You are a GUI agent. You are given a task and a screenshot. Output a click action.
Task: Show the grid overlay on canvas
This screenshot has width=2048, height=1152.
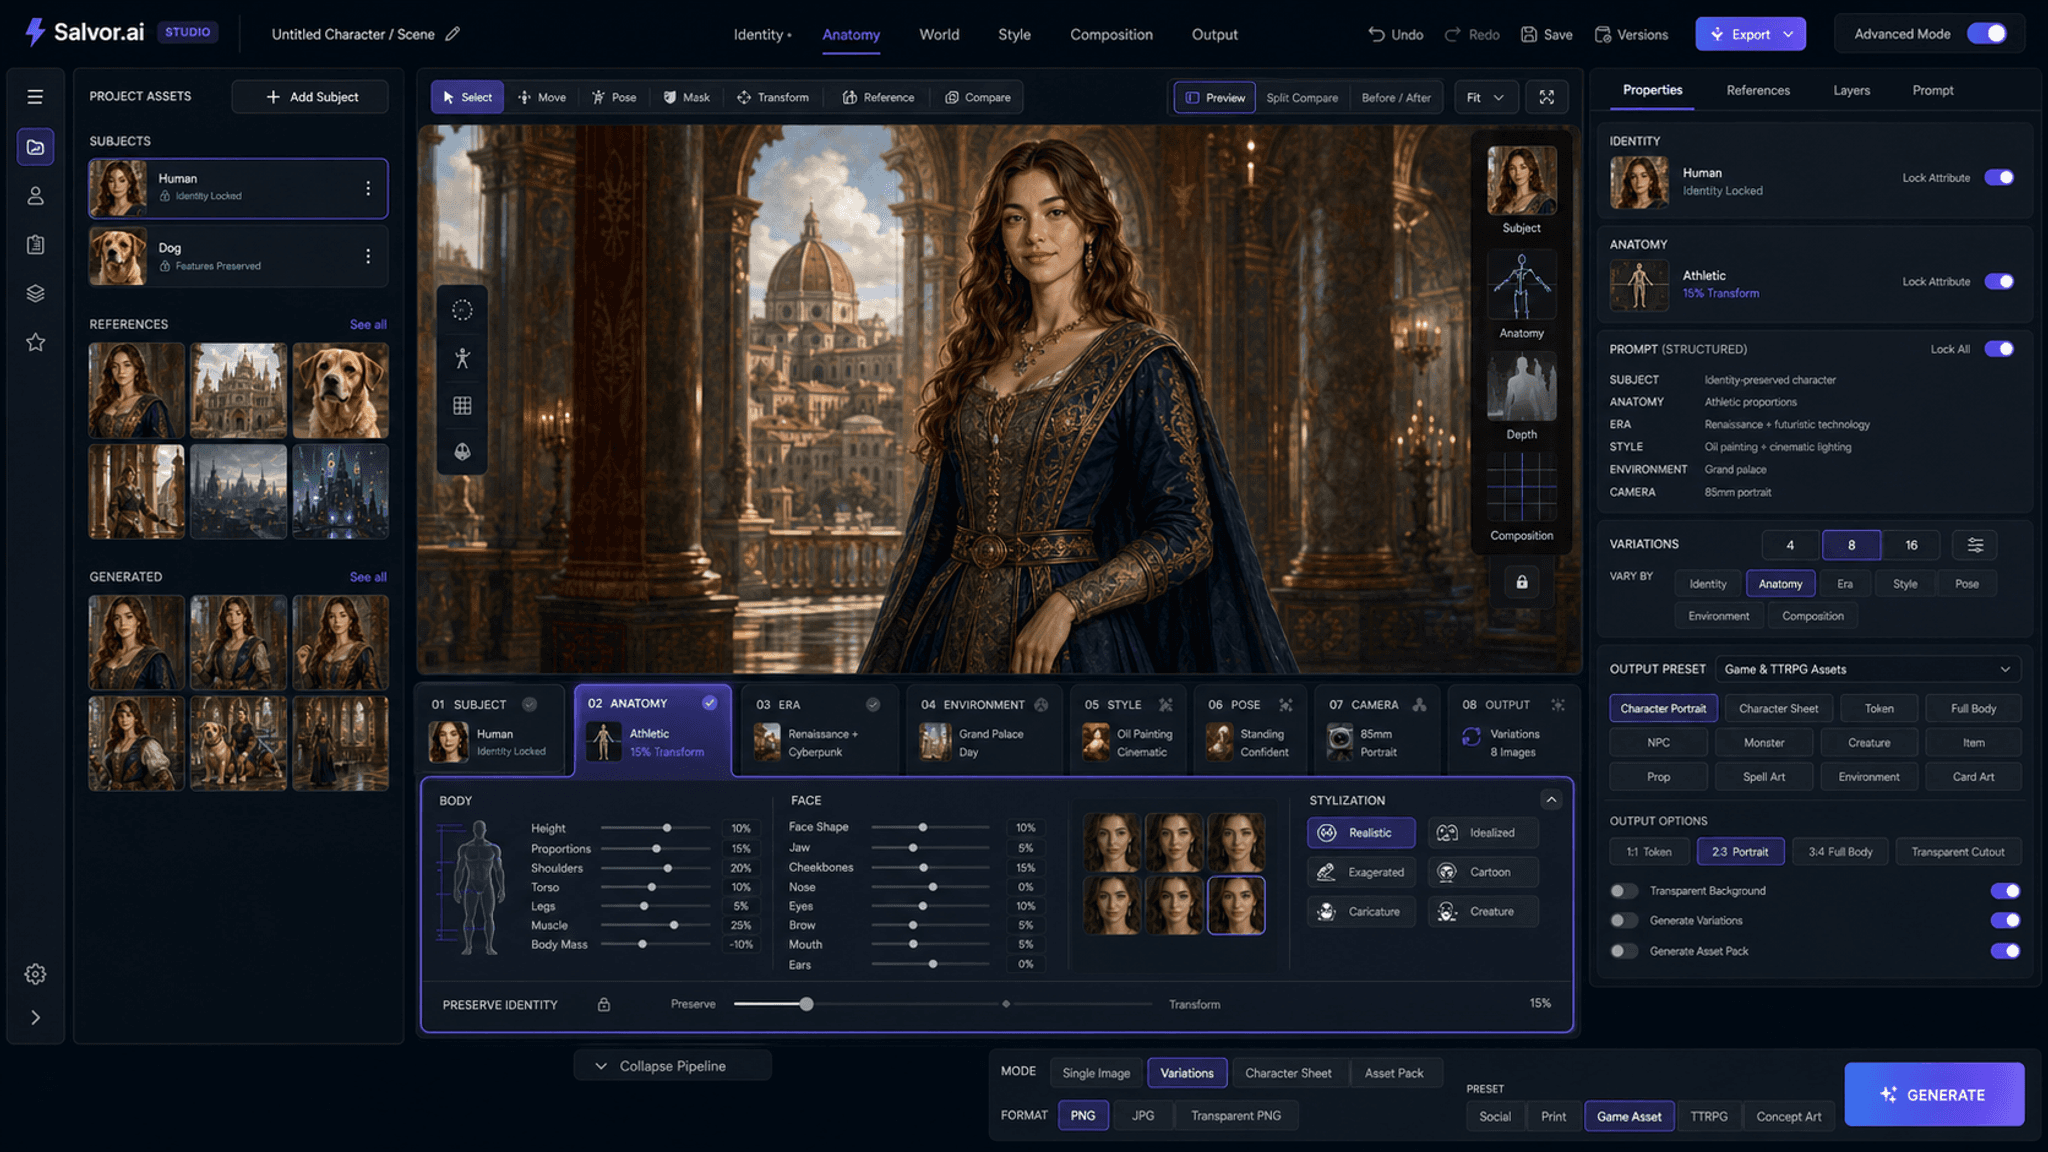coord(462,405)
